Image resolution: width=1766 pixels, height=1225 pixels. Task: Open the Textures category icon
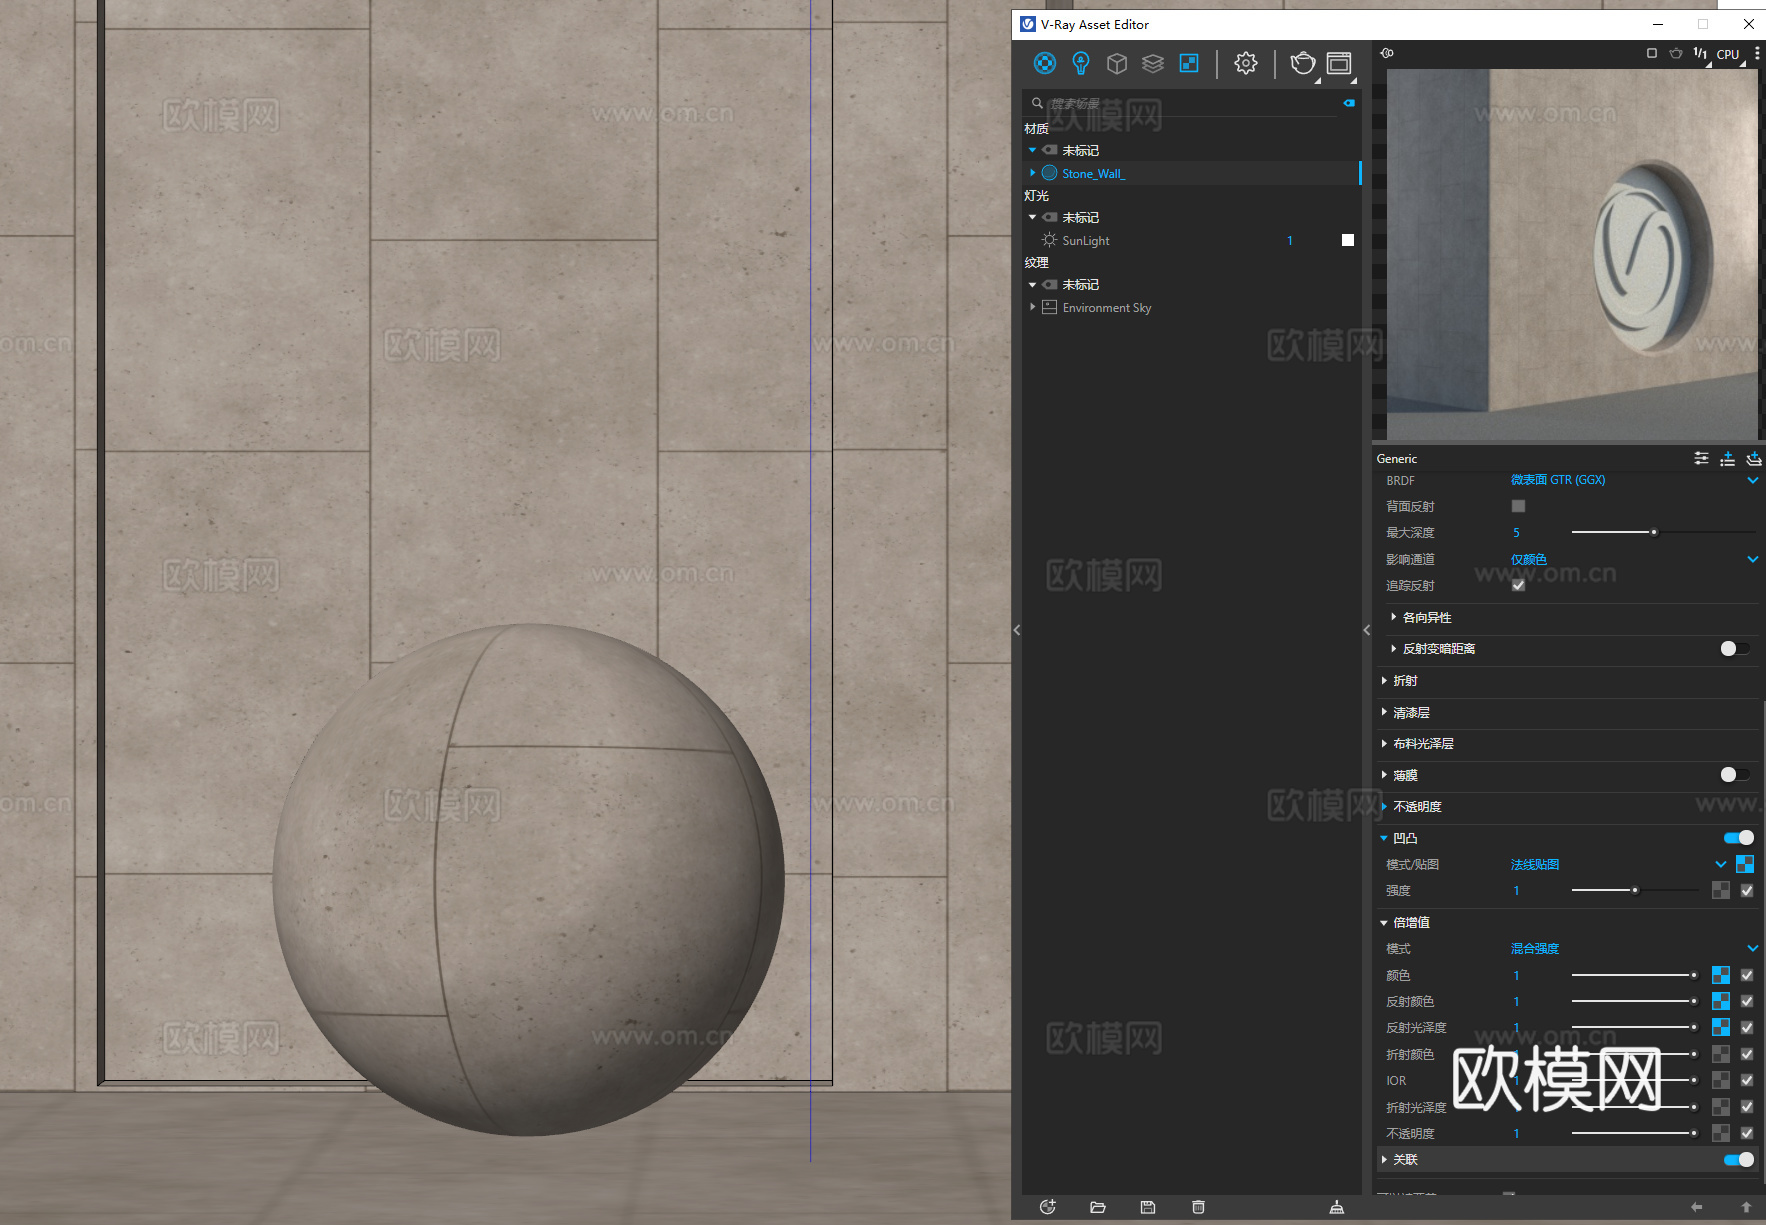point(1189,64)
